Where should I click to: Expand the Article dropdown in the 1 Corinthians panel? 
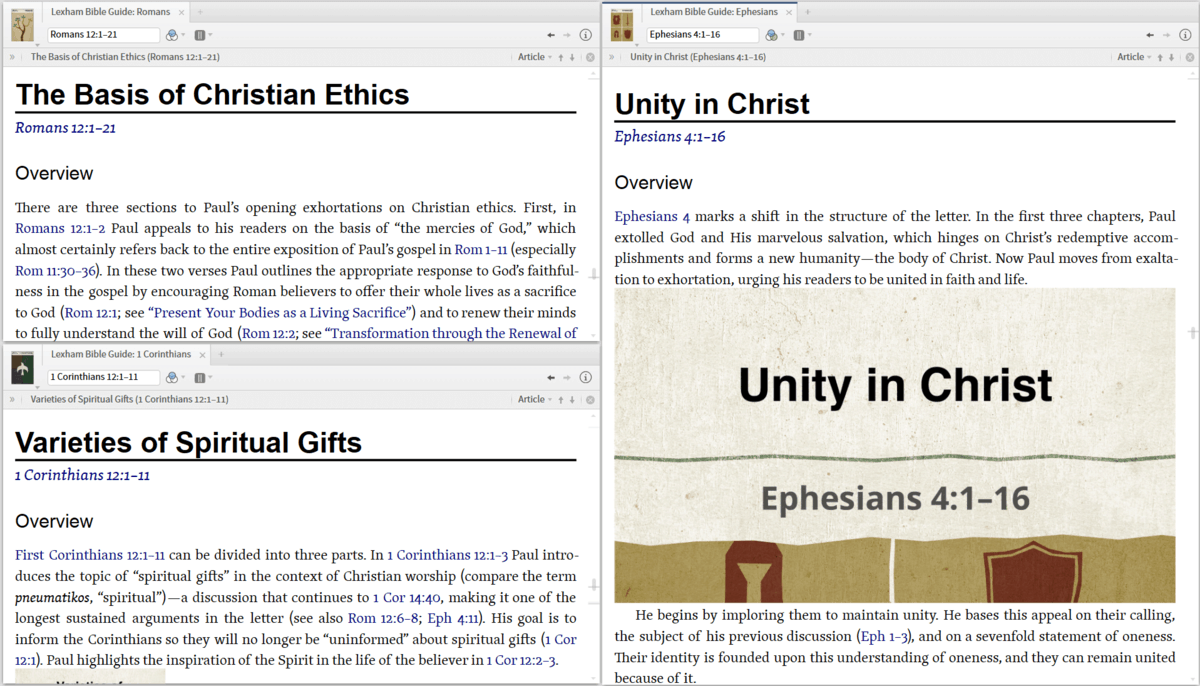[x=534, y=399]
